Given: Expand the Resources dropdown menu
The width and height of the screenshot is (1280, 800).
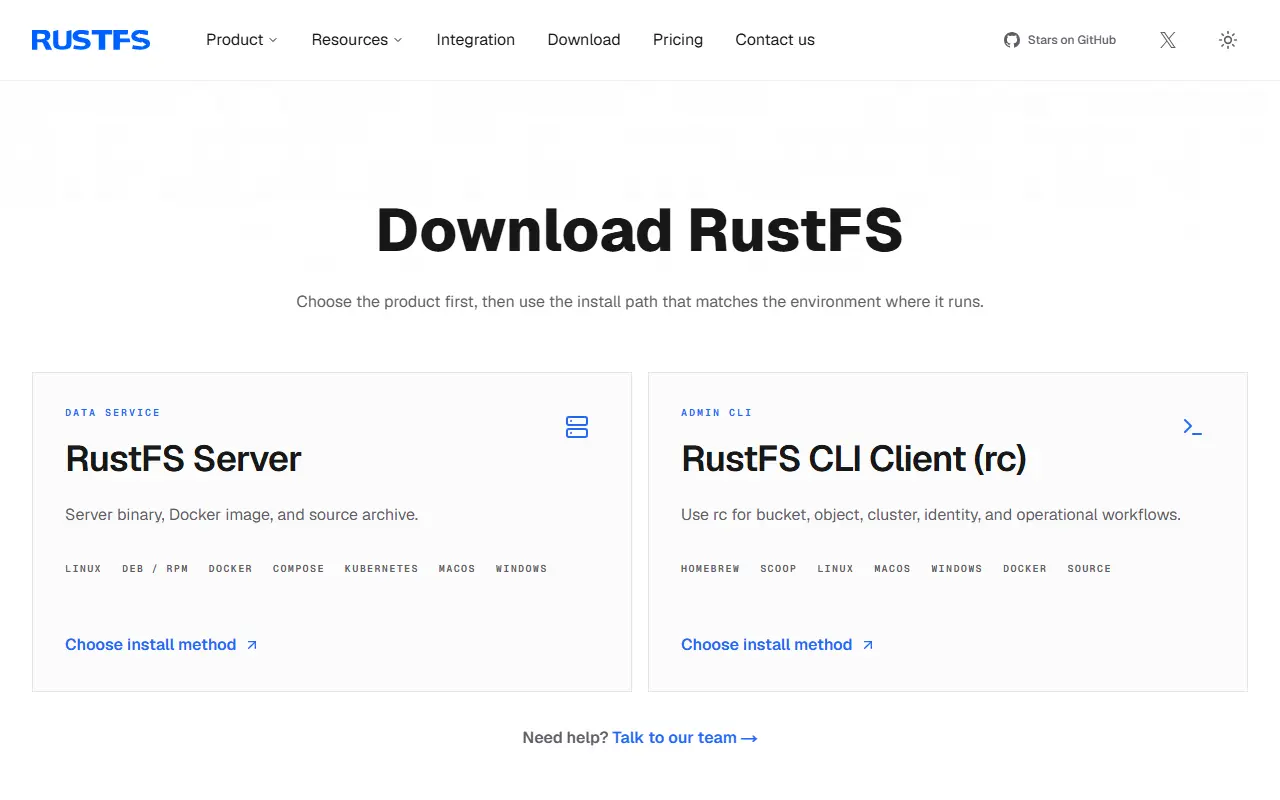Looking at the screenshot, I should [357, 40].
